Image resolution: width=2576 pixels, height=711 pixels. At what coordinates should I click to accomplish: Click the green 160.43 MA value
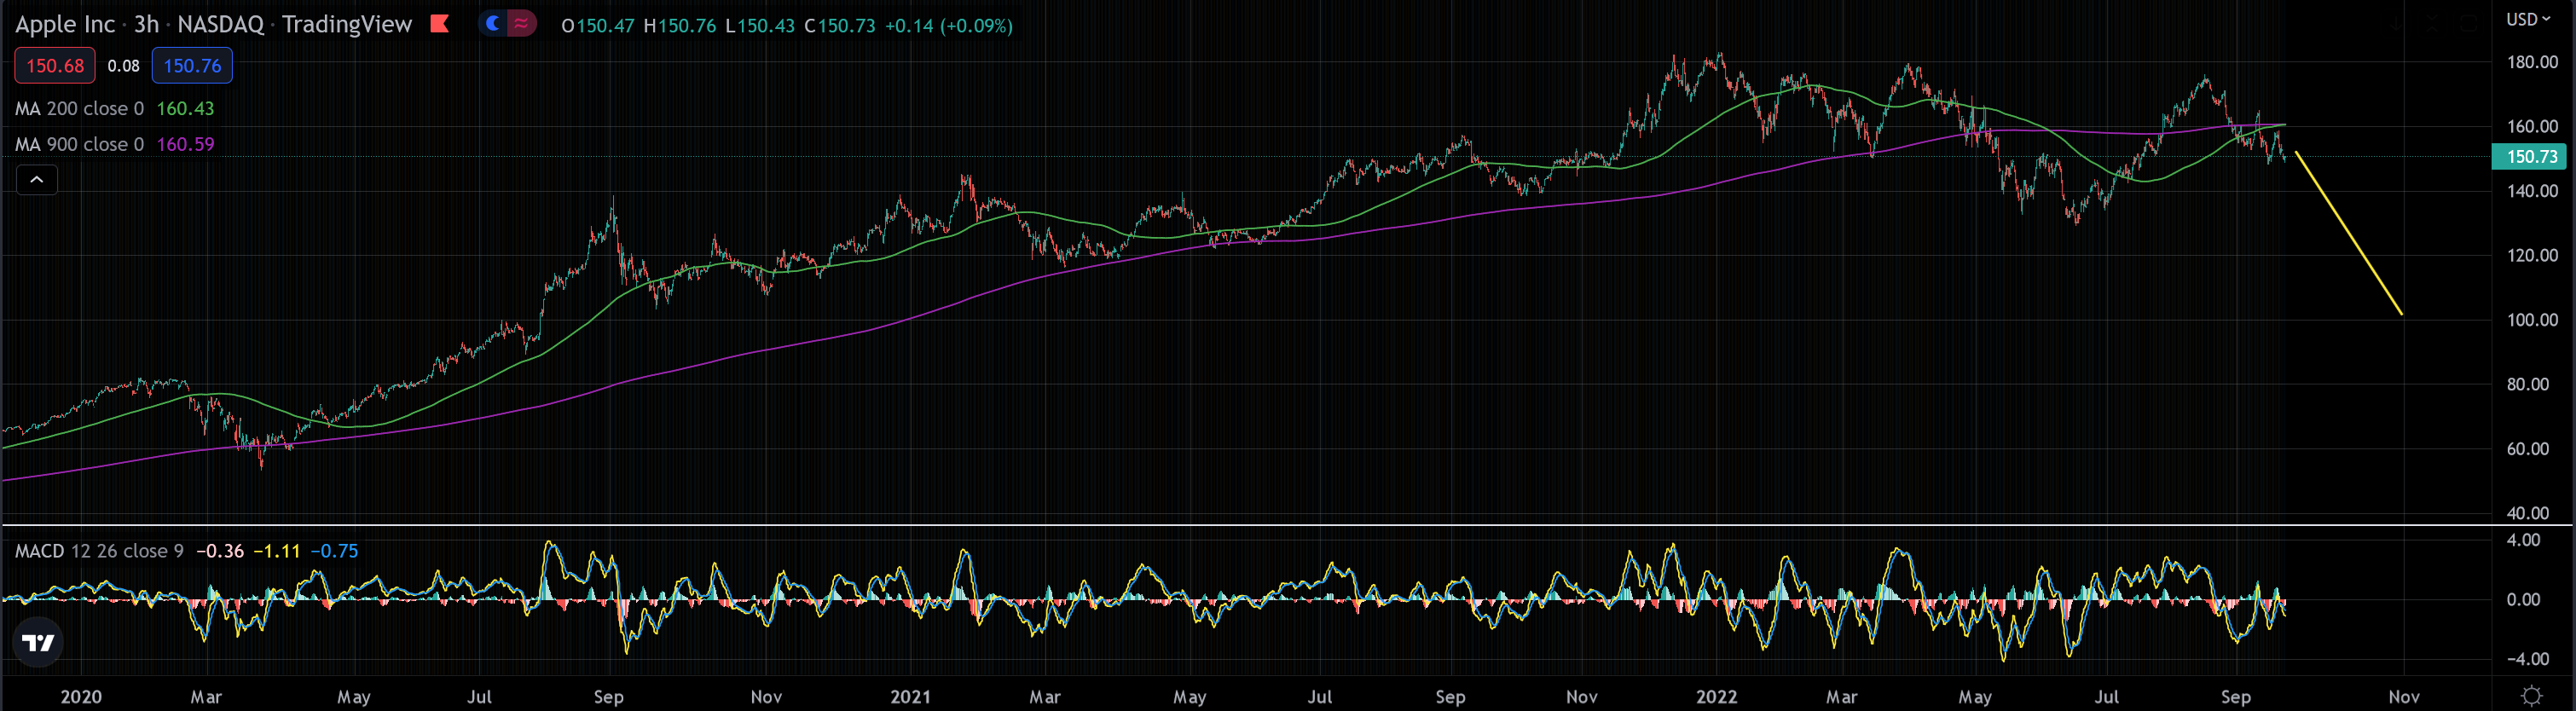[x=185, y=108]
